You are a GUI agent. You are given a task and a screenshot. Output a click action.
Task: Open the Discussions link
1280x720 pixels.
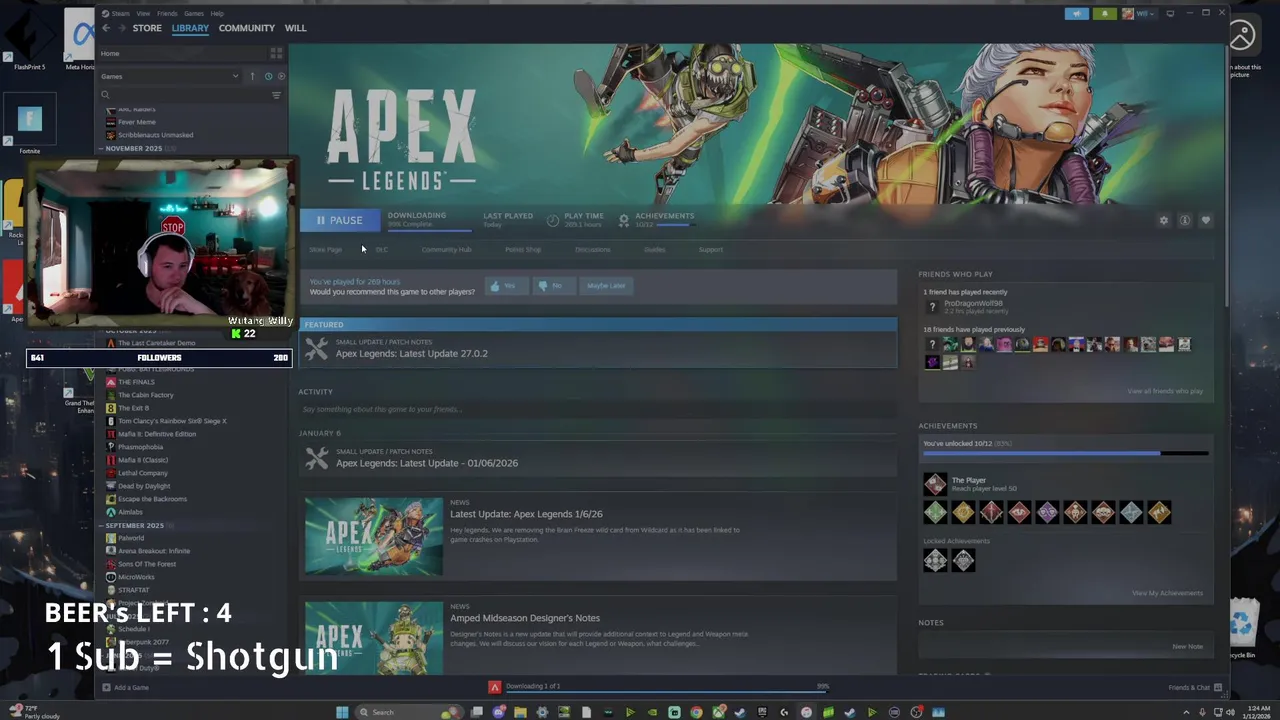pyautogui.click(x=592, y=249)
